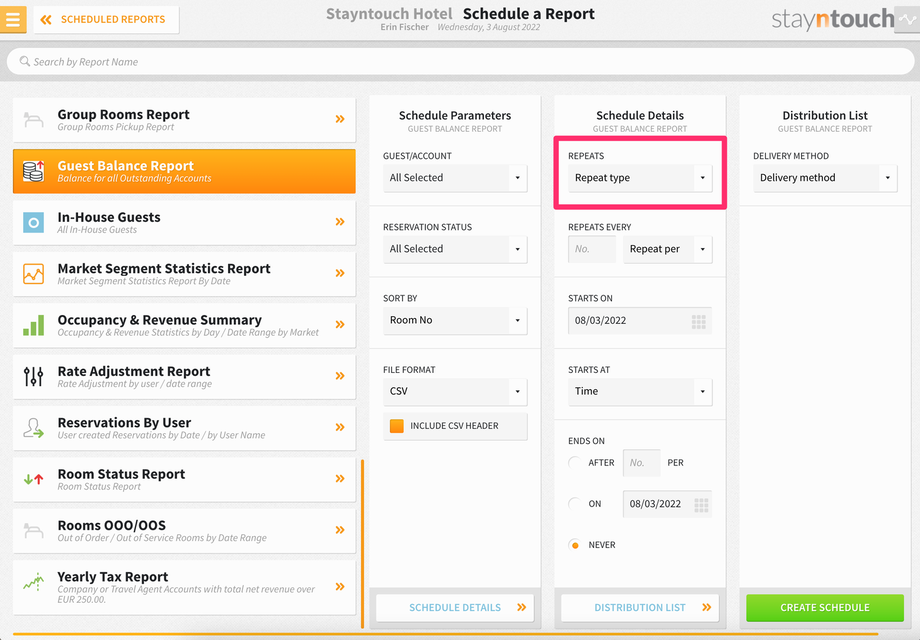
Task: Select the Room Status Report entry
Action: pyautogui.click(x=184, y=479)
